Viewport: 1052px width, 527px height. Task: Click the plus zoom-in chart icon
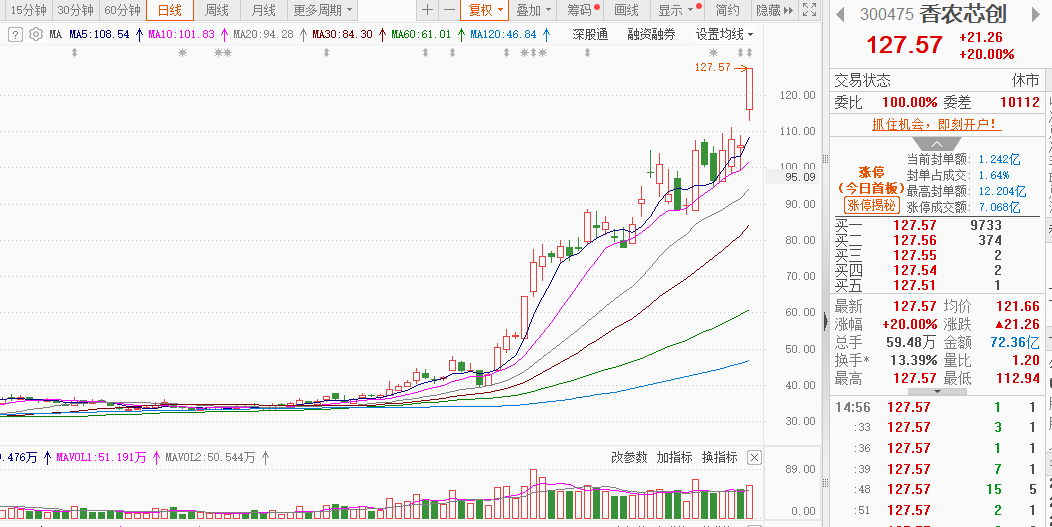click(427, 10)
